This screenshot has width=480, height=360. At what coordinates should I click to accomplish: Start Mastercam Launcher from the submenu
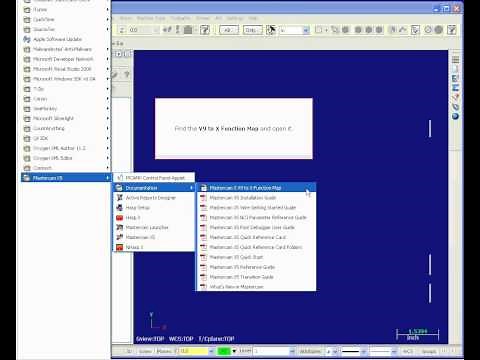[x=154, y=227]
